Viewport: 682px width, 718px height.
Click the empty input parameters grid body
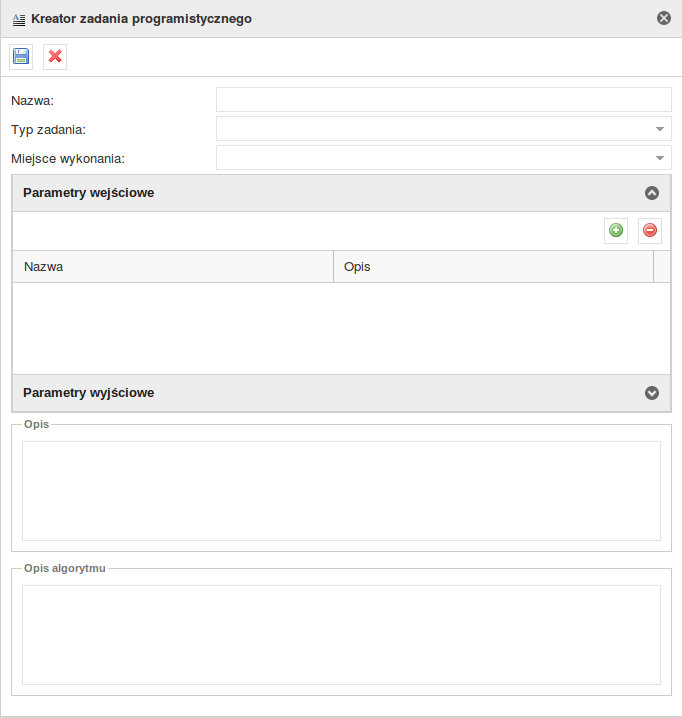[x=341, y=328]
